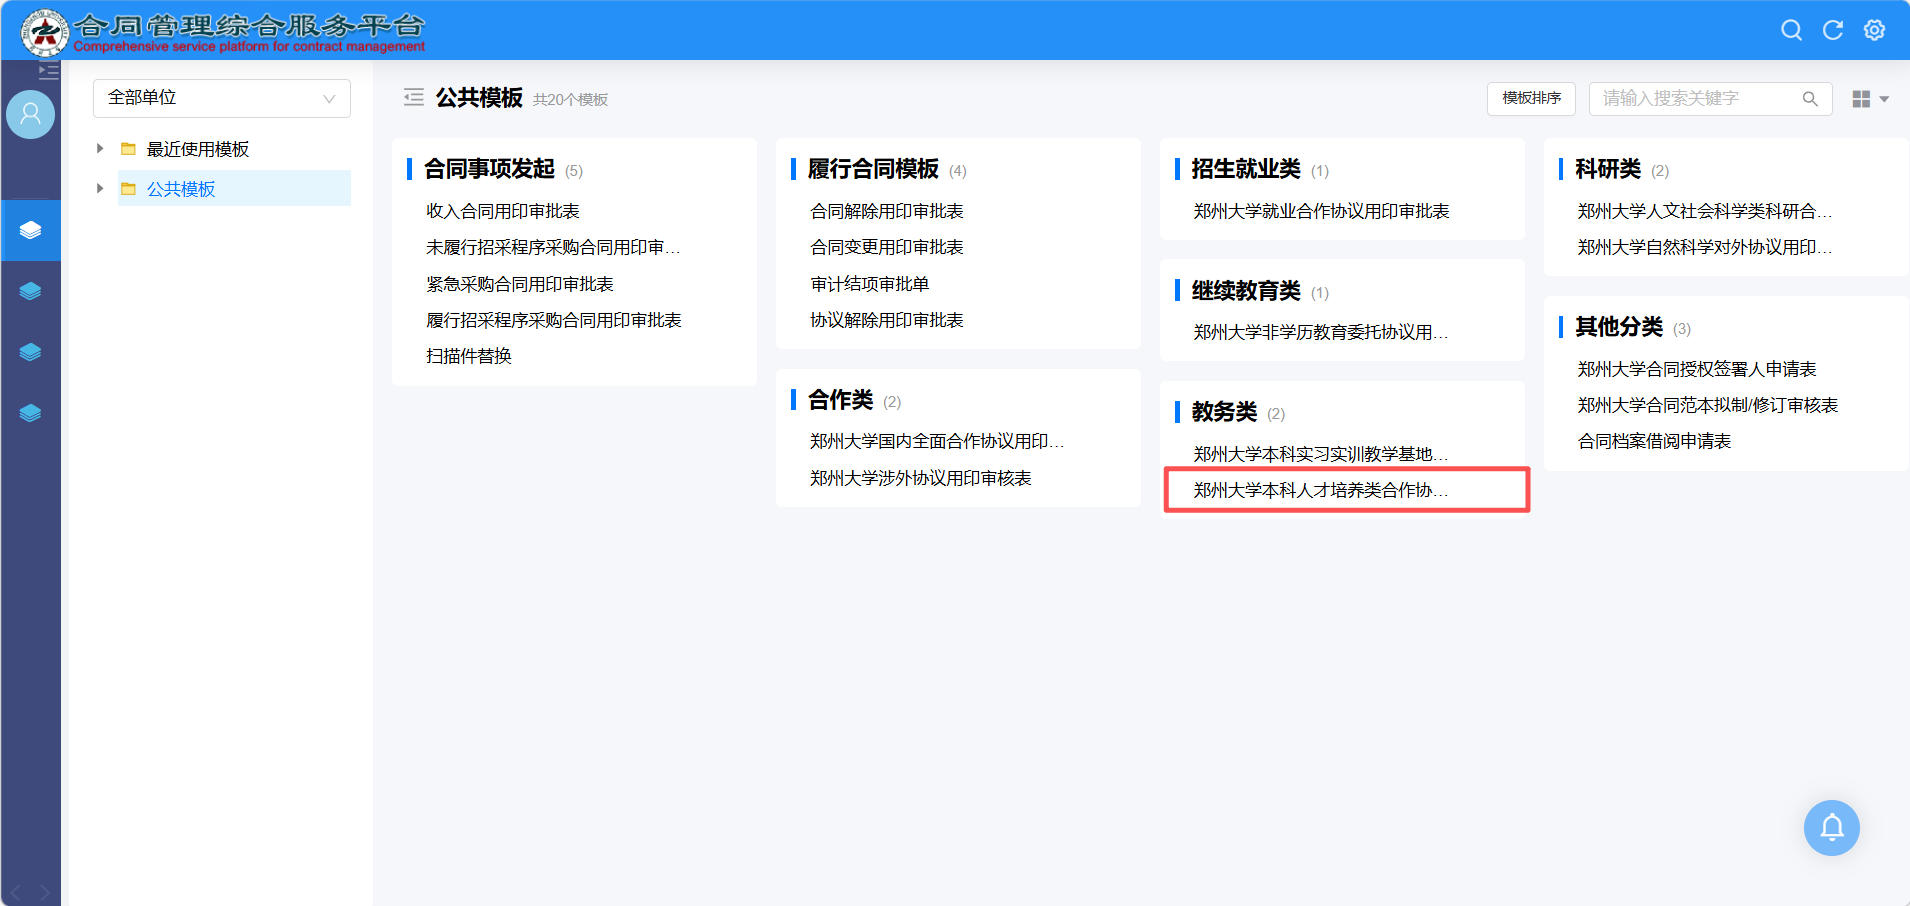
Task: Open 郑州大学涉外协议用印审核表 template
Action: pos(920,478)
